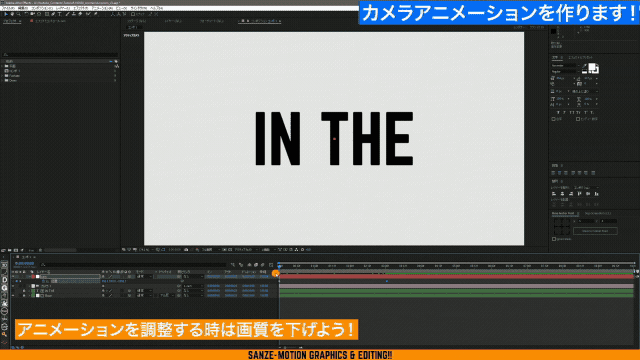Select the Rectangle shape tool
The image size is (640, 360).
(x=47, y=14)
